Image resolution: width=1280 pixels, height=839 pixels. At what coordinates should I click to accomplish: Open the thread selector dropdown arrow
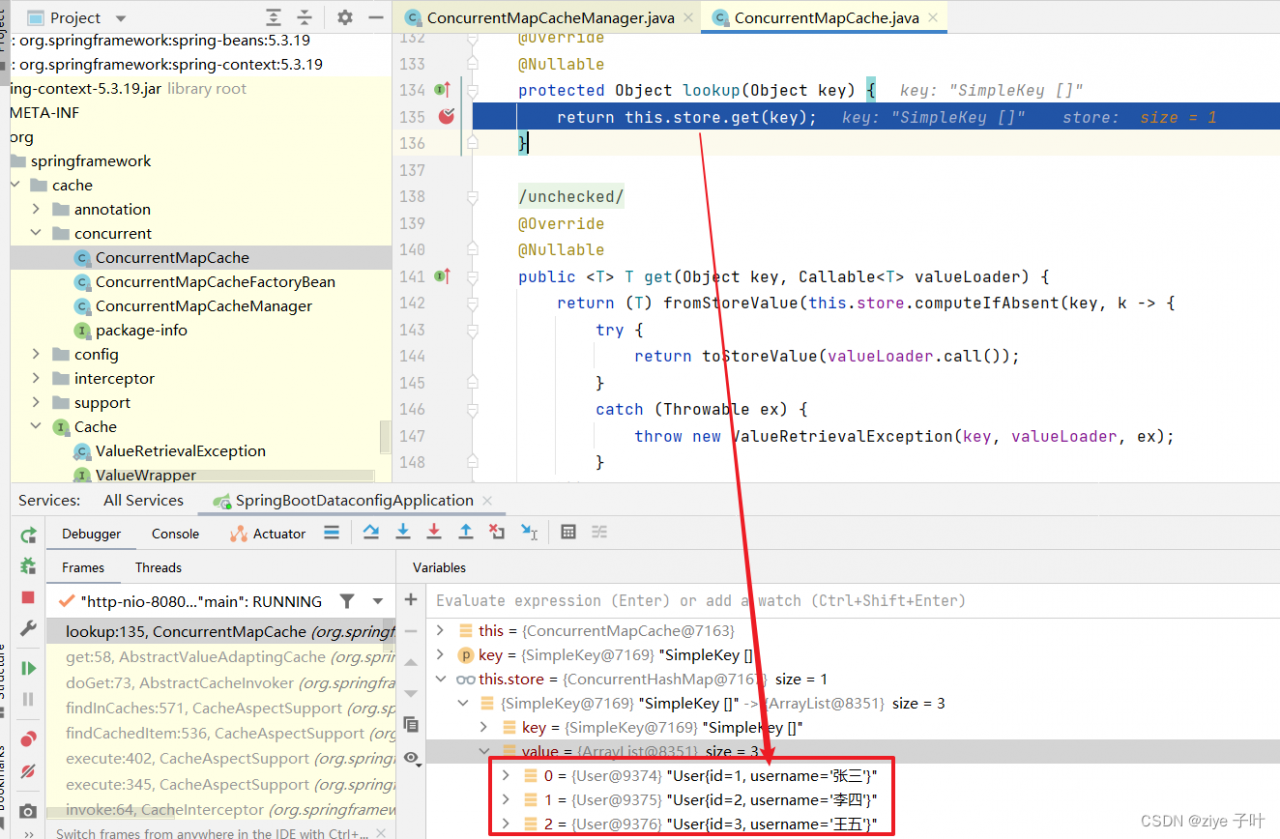pos(378,601)
